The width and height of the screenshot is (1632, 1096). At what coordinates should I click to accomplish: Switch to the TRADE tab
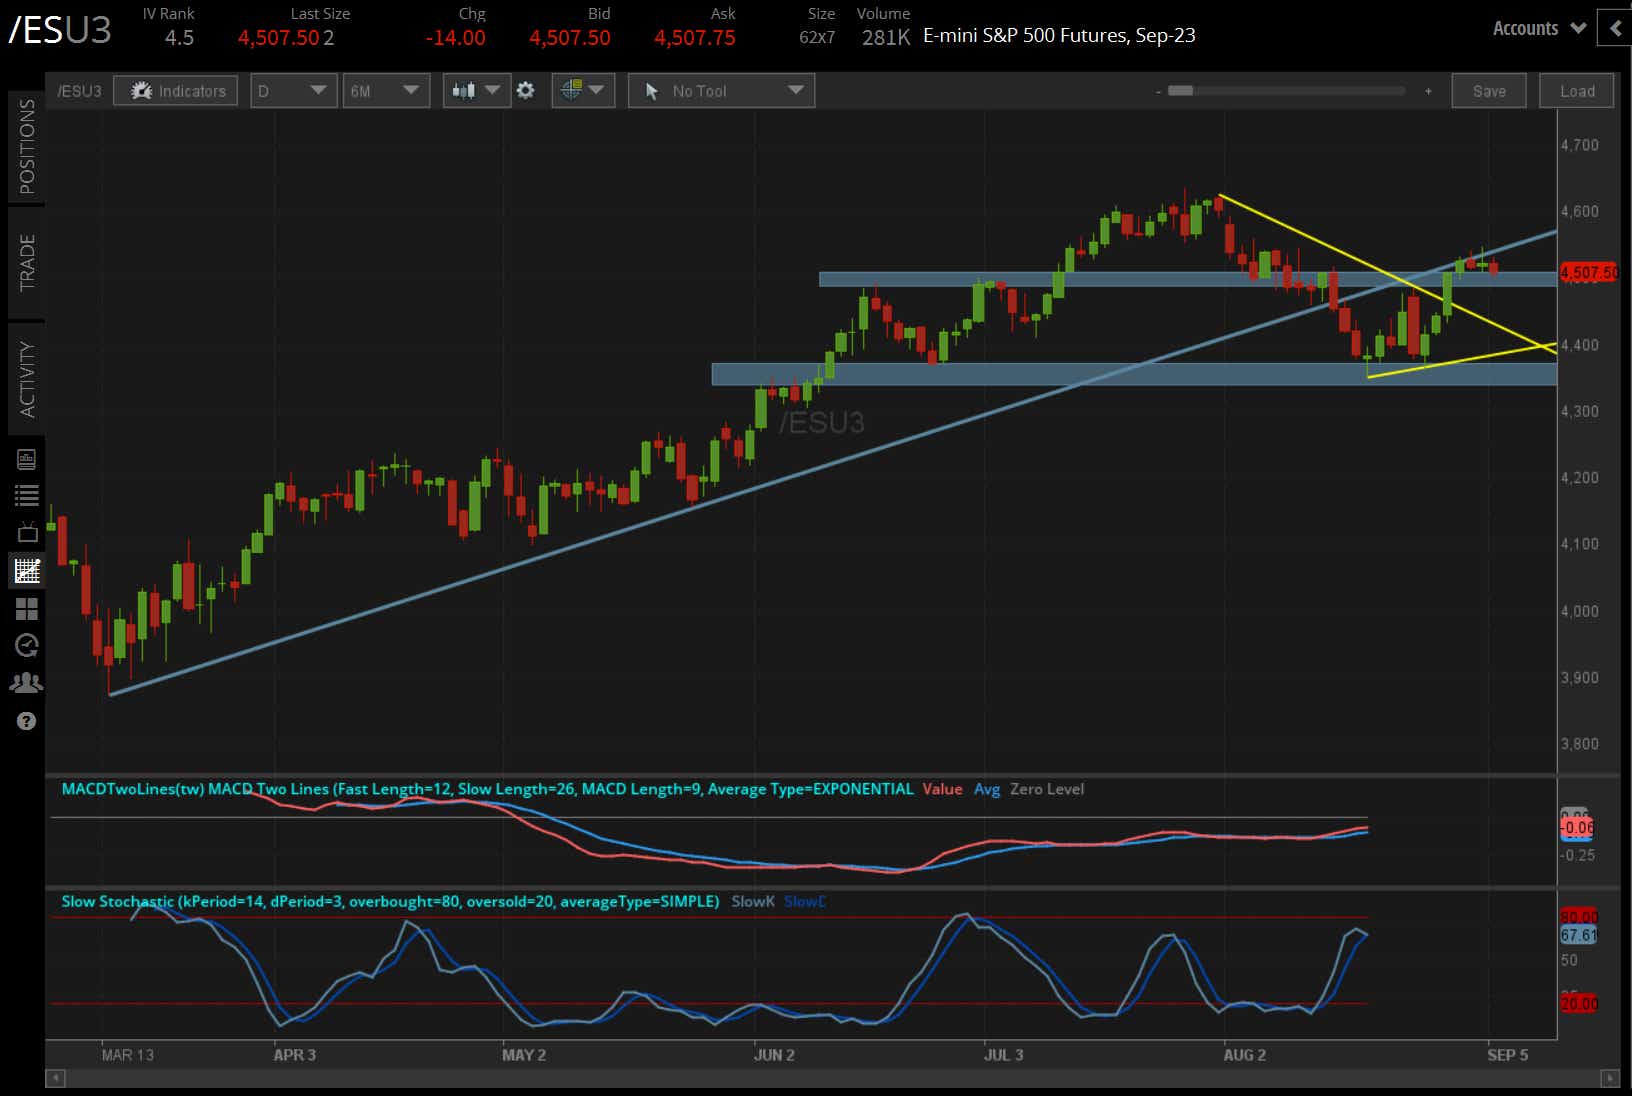coord(26,263)
